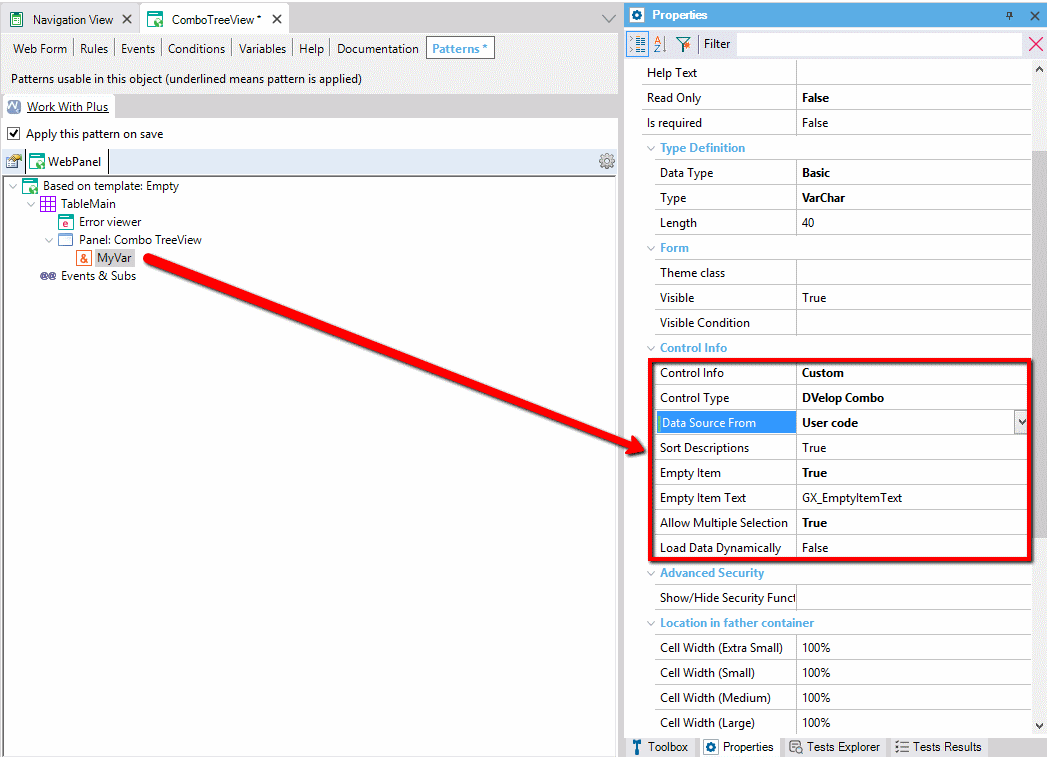The height and width of the screenshot is (757, 1047).
Task: Switch to the Events tab
Action: coord(138,49)
